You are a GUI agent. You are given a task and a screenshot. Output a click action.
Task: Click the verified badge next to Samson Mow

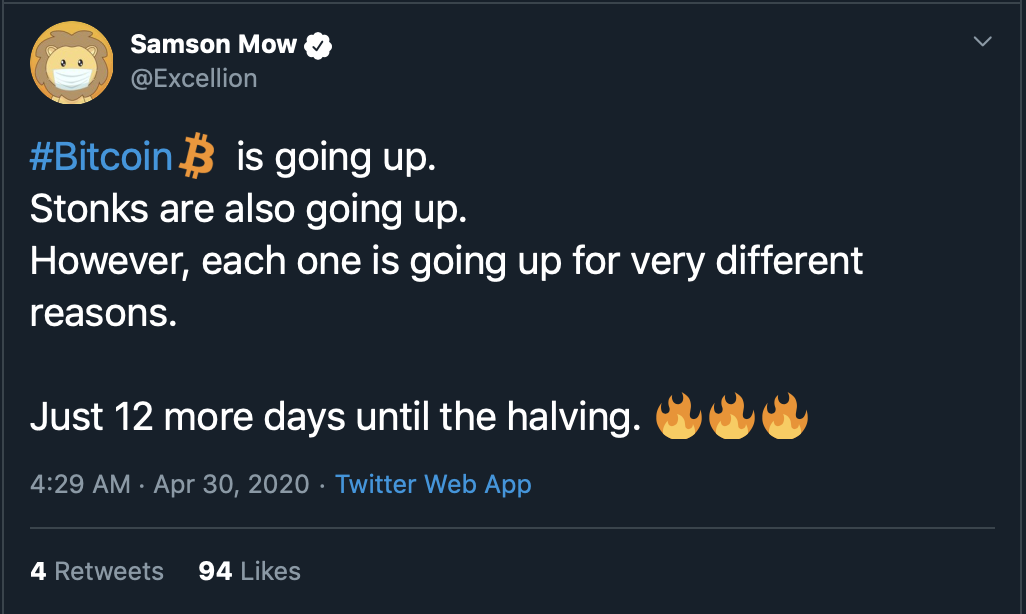click(x=319, y=46)
